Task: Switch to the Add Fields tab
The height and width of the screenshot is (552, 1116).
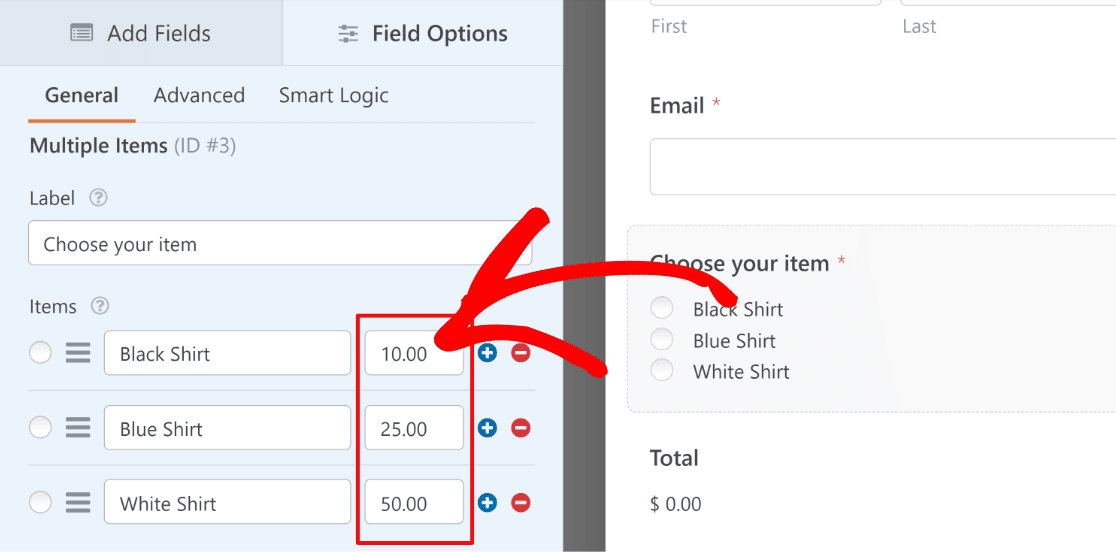Action: point(141,33)
